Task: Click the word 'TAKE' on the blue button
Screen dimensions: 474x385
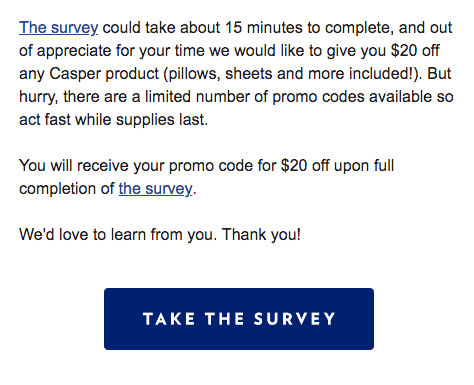Action: point(169,319)
